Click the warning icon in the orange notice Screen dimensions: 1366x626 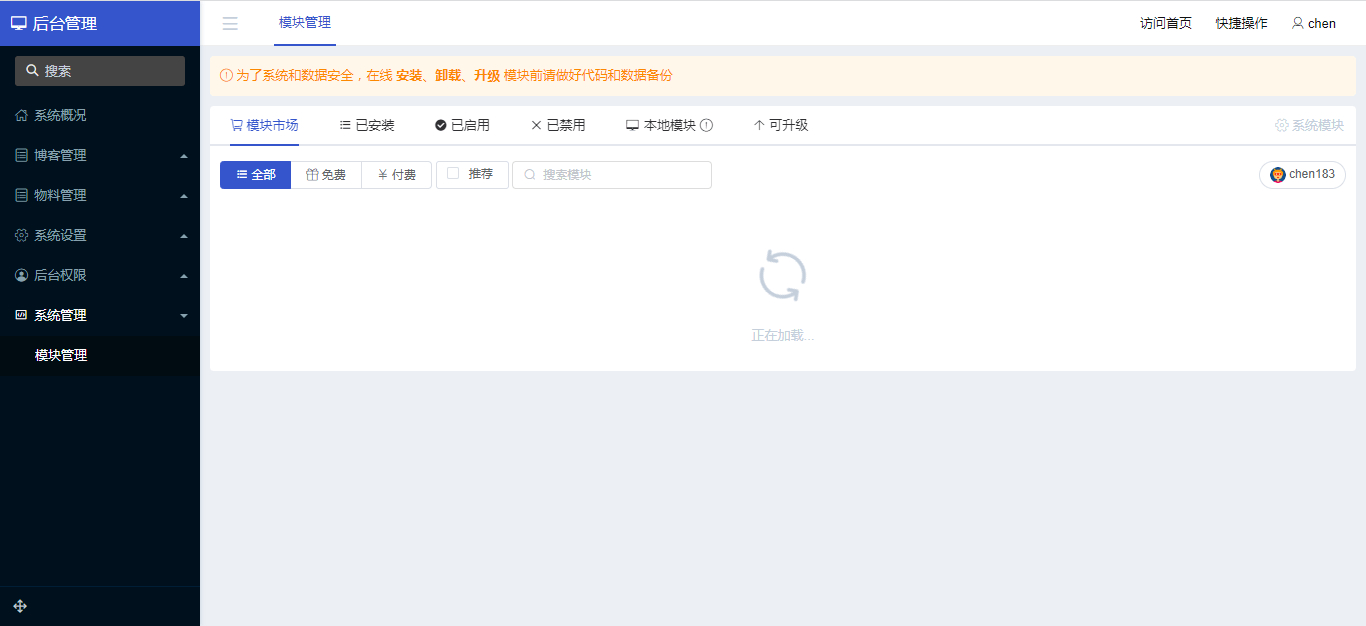[226, 75]
